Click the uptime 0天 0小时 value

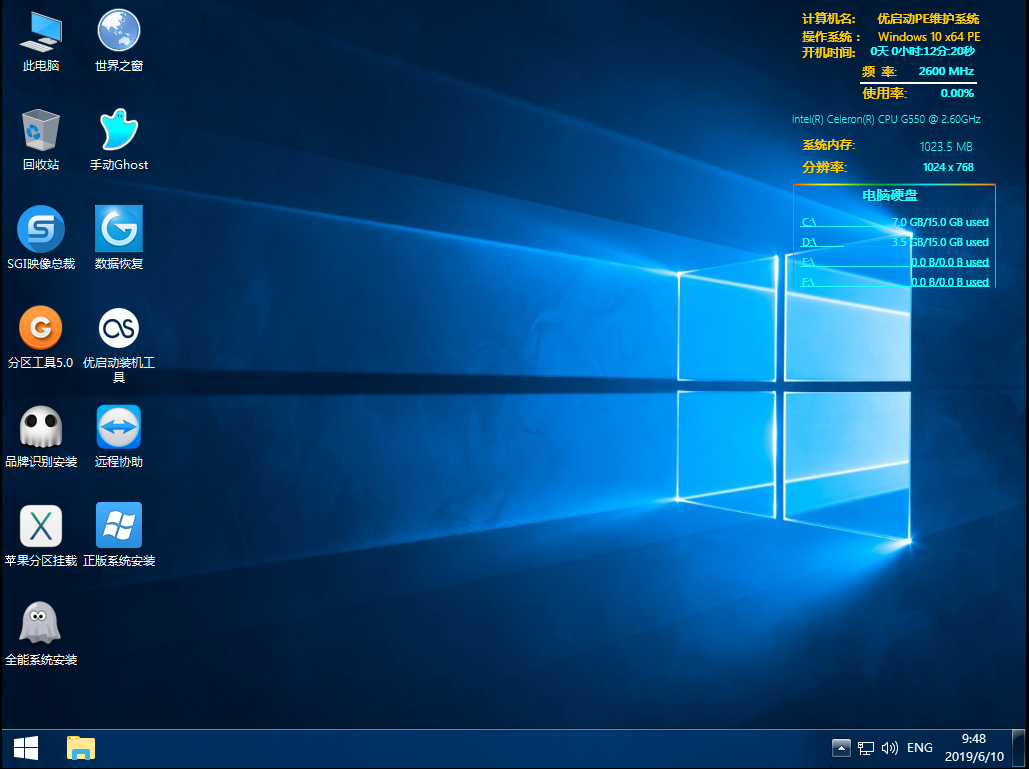[x=923, y=51]
